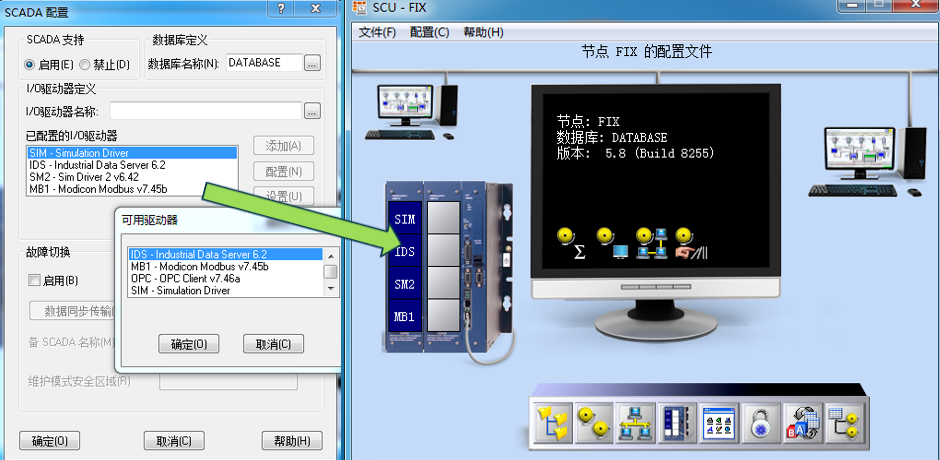This screenshot has width=940, height=460.
Task: Tick the 启用(B) failover checkbox
Action: (34, 280)
